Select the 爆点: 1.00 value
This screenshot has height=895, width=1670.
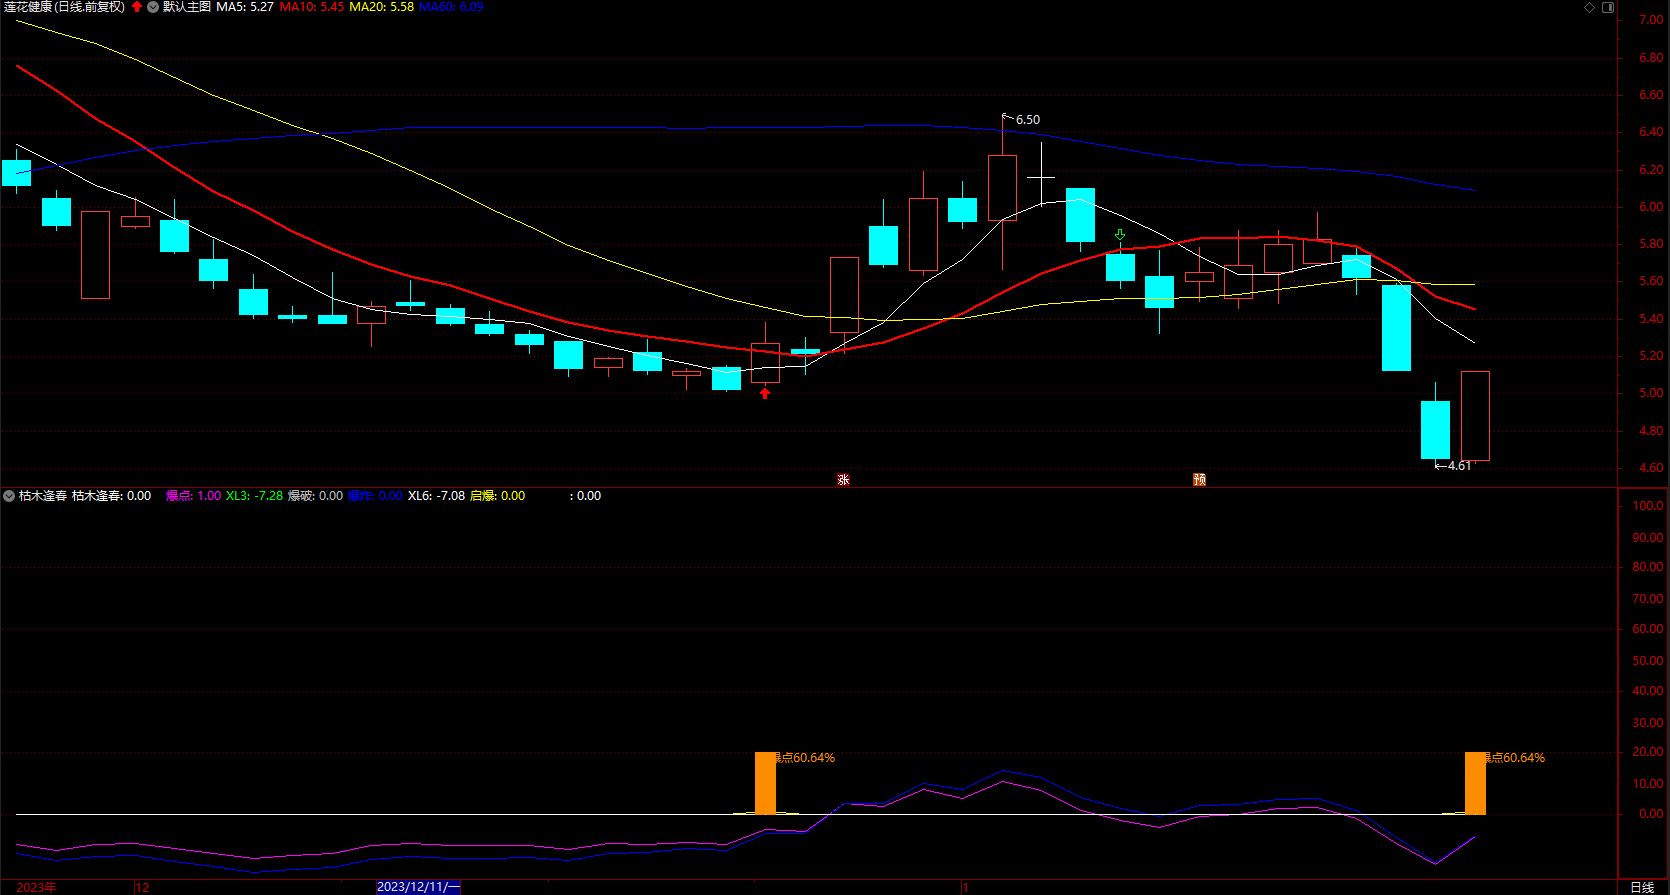(194, 496)
